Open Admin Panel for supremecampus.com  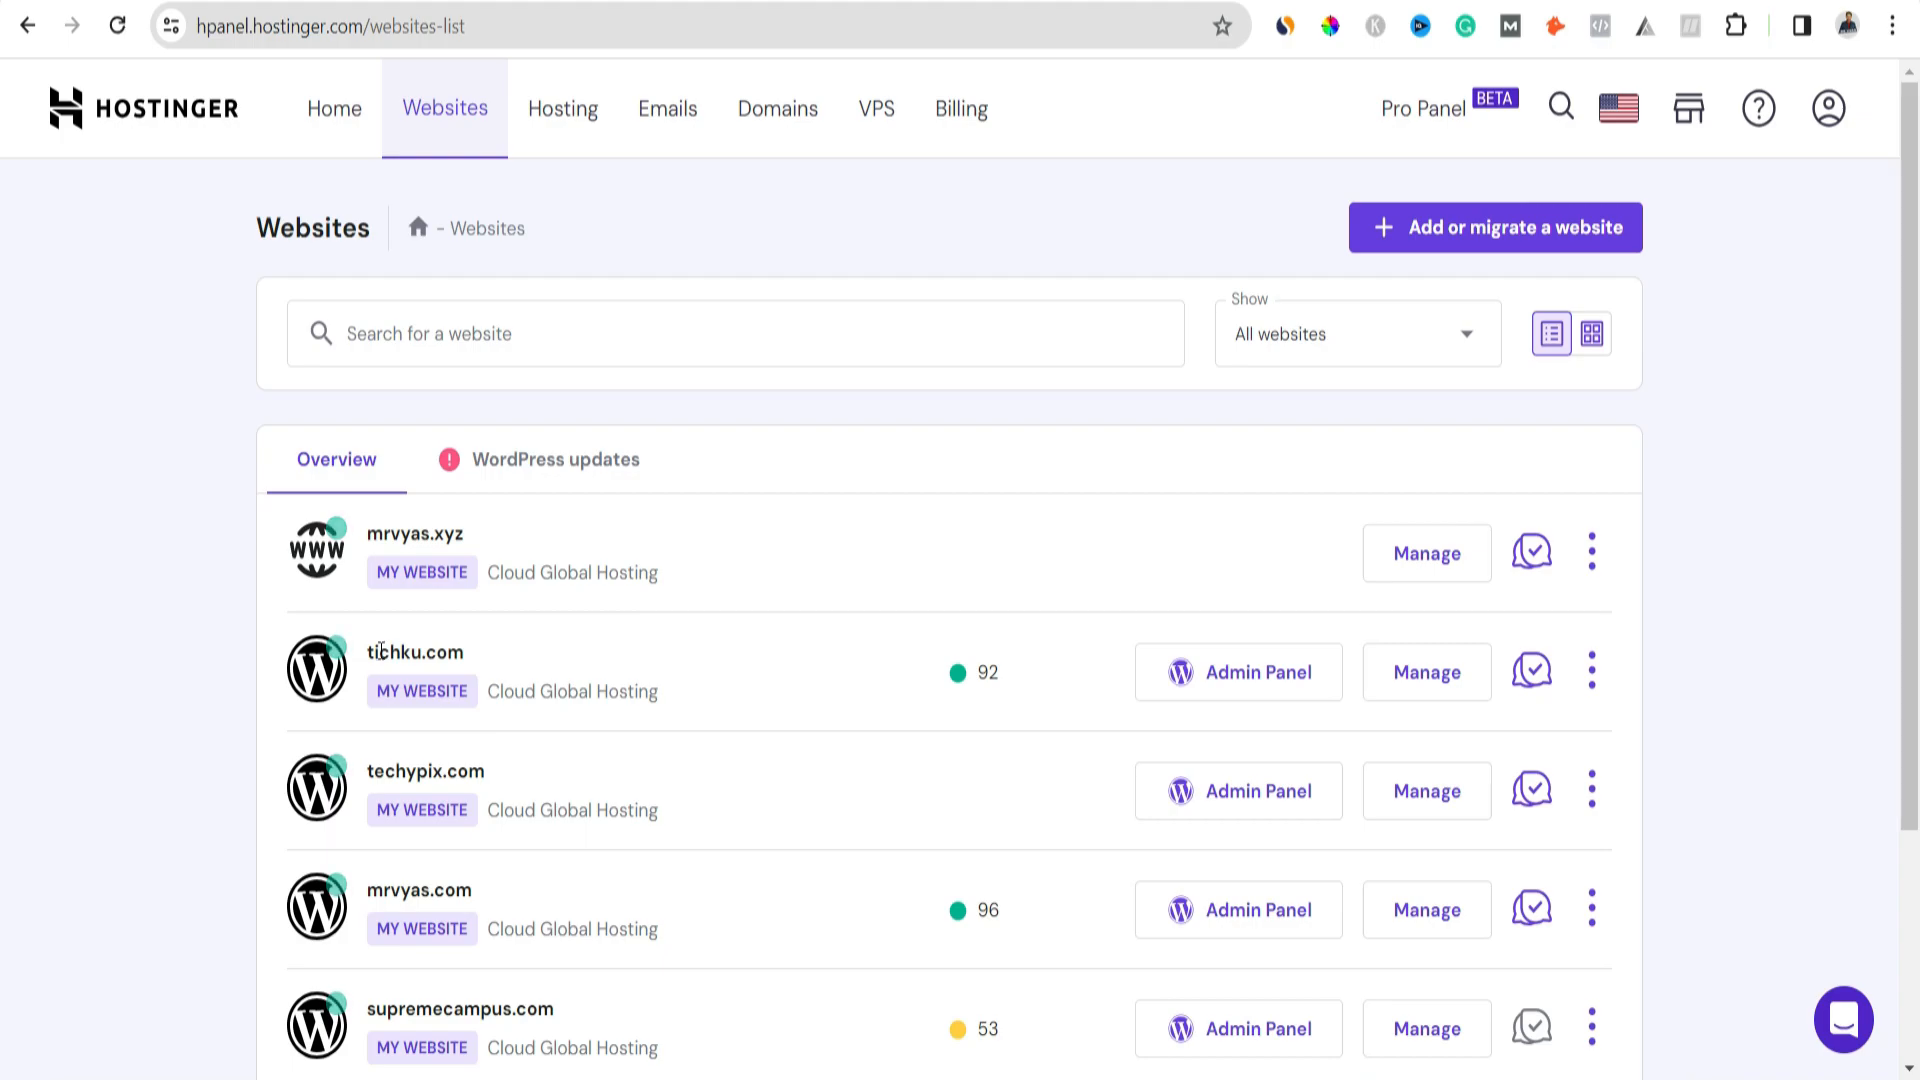(1239, 1029)
